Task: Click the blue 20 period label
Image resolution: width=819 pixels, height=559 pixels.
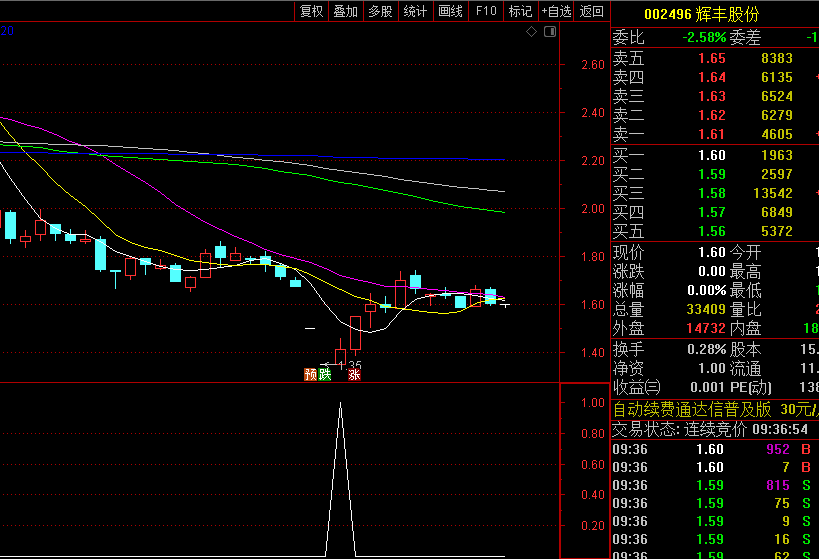Action: 7,31
